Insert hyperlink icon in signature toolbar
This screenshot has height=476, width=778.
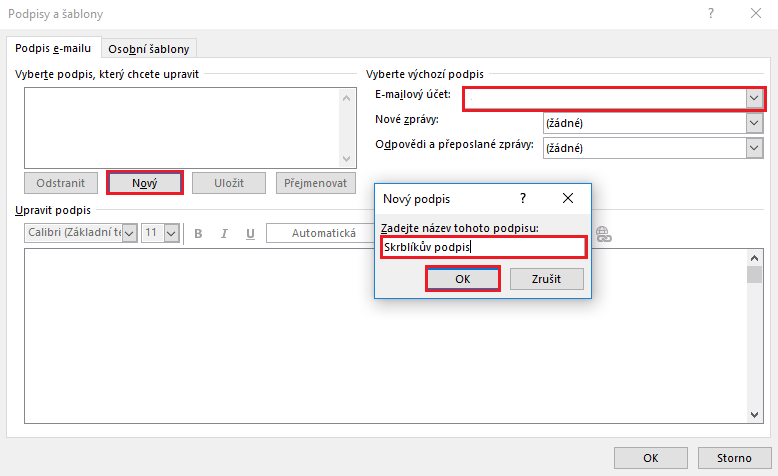(603, 234)
